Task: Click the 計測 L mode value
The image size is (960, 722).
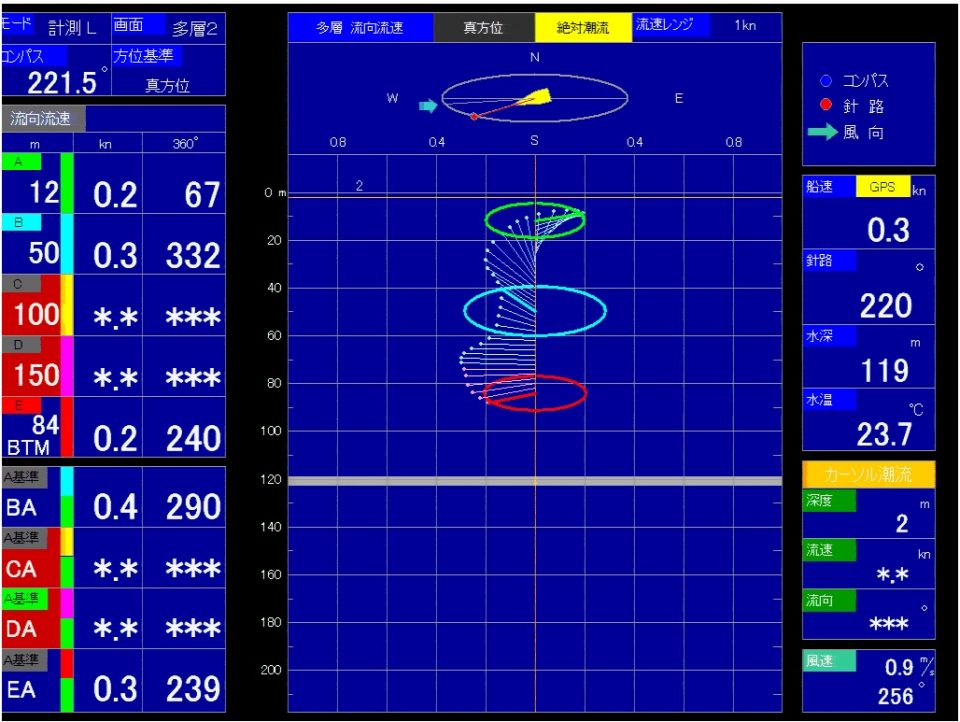Action: [x=72, y=28]
